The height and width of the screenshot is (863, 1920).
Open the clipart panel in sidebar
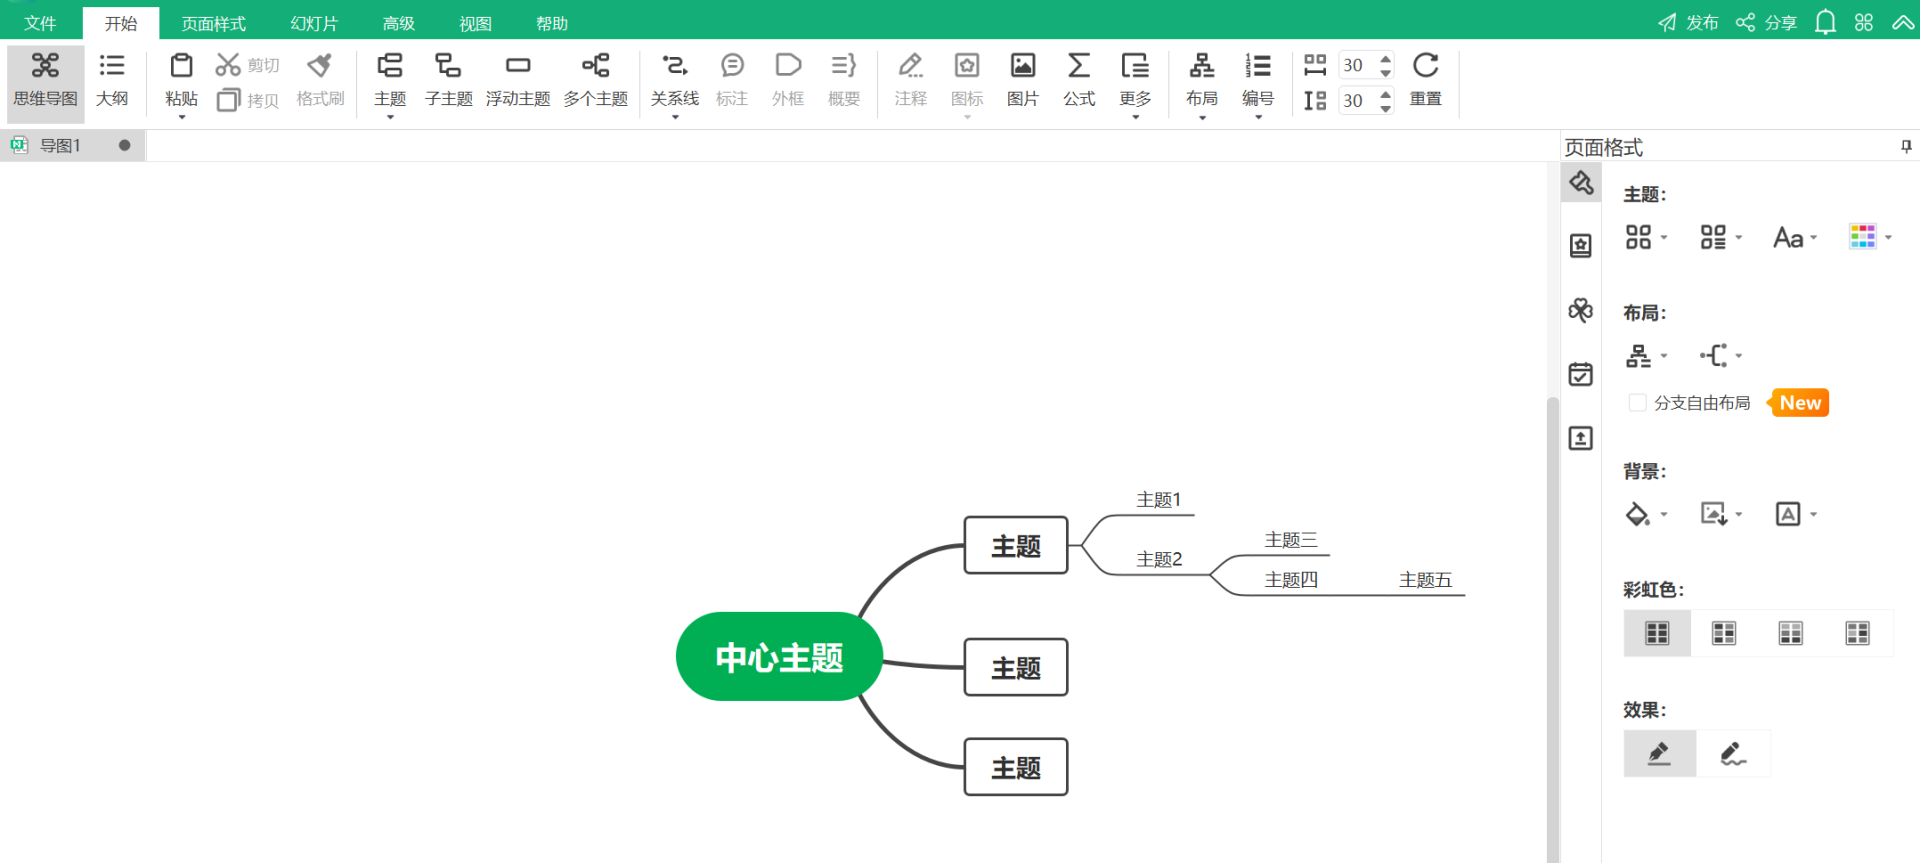click(x=1580, y=310)
